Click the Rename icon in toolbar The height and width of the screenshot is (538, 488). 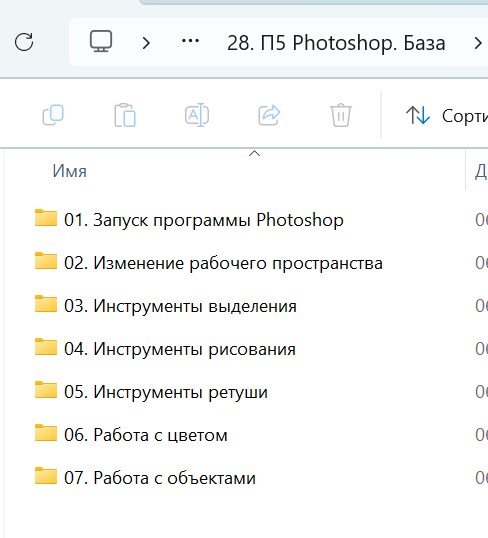[197, 115]
